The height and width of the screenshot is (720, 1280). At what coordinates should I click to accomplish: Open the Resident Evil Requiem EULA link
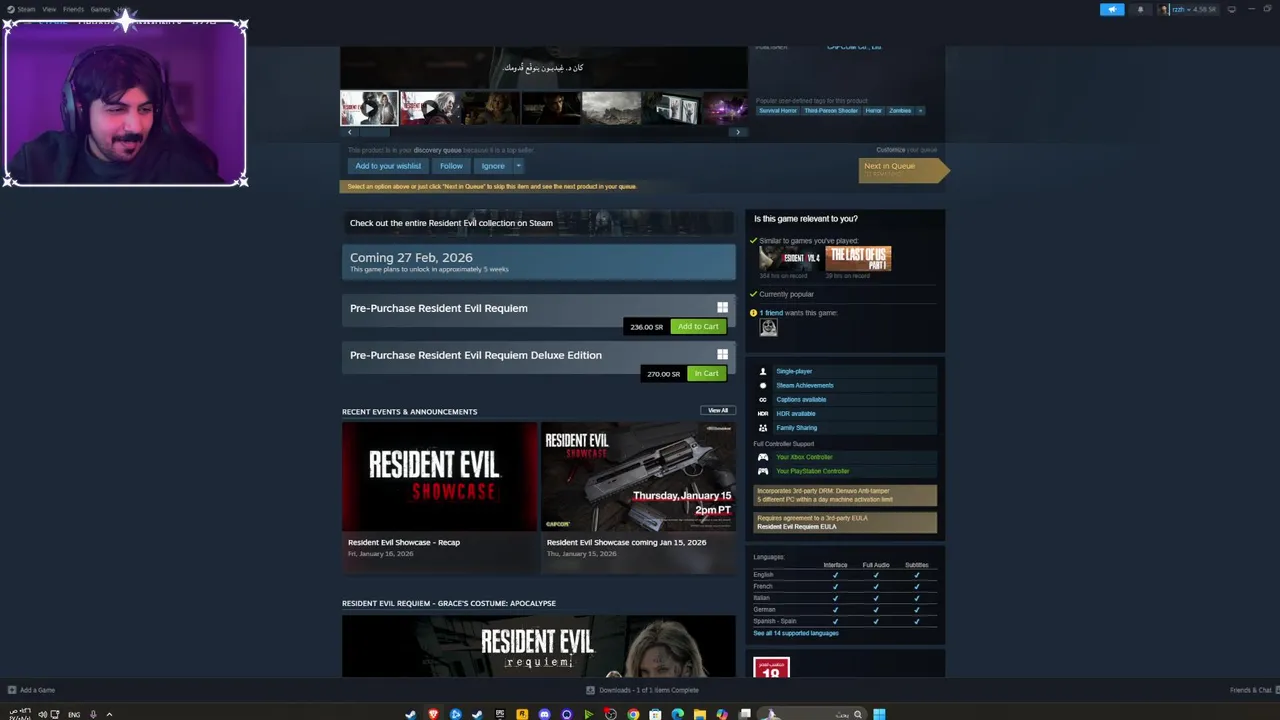coord(796,526)
